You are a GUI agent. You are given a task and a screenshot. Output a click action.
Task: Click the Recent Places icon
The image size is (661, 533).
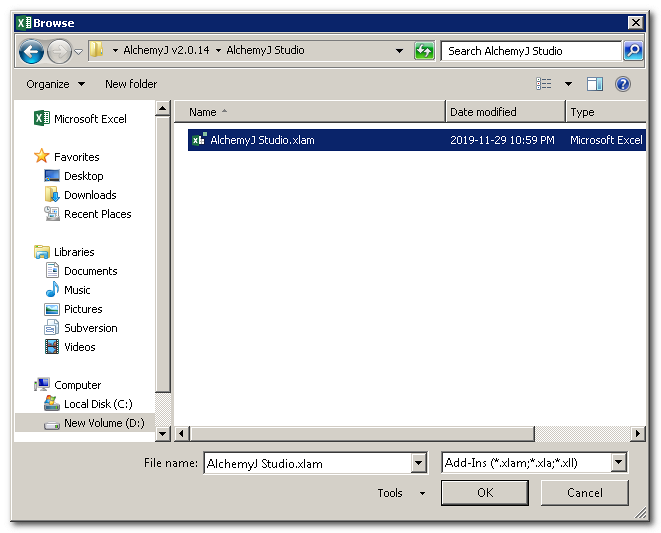point(52,213)
